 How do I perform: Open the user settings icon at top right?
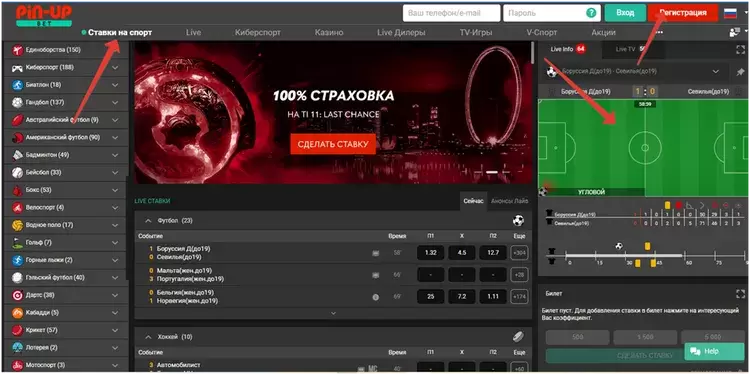734,33
